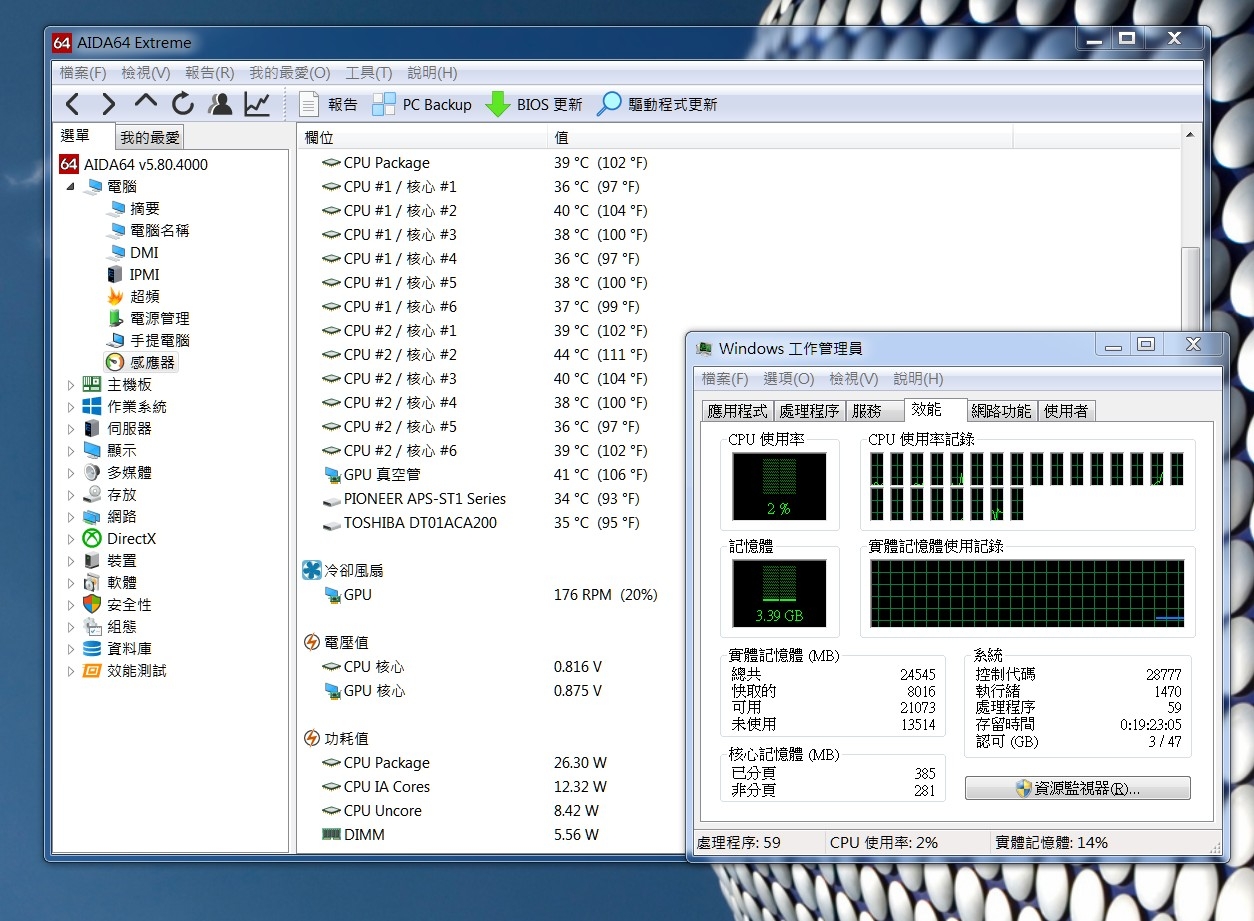Screen dimensions: 1254x921
Task: Expand the 主機板 tree node
Action: click(71, 385)
